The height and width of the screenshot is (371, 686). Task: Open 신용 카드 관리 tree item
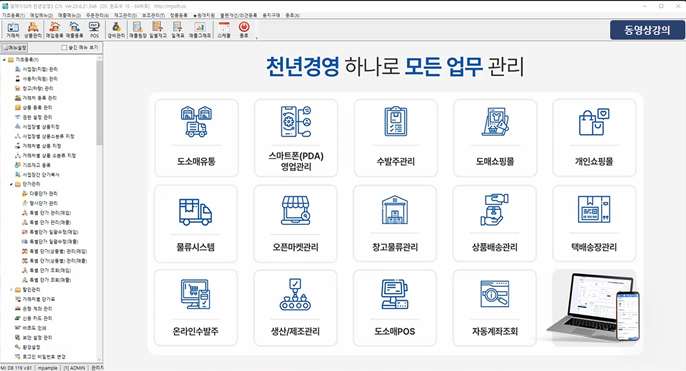(34, 318)
